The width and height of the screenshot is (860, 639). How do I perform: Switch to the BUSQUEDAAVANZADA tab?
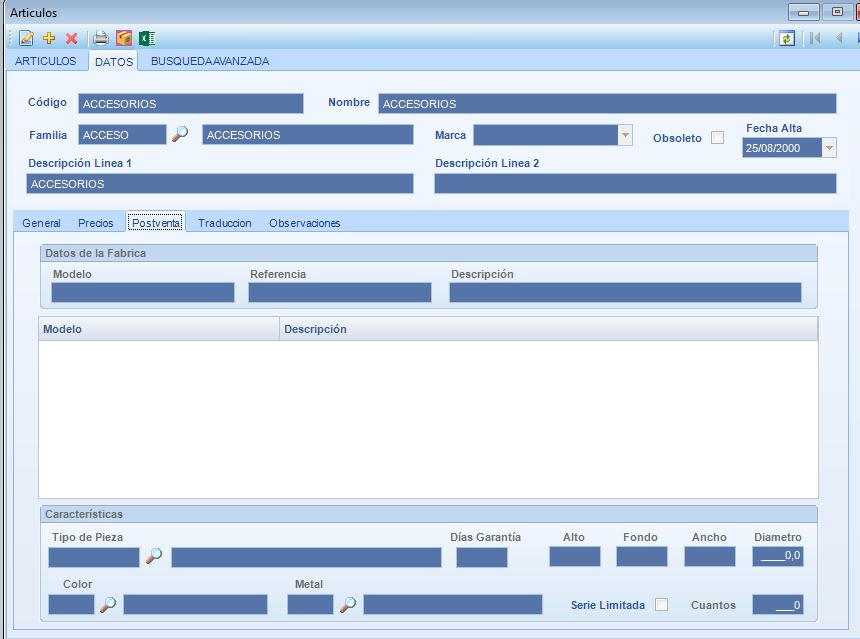[210, 61]
